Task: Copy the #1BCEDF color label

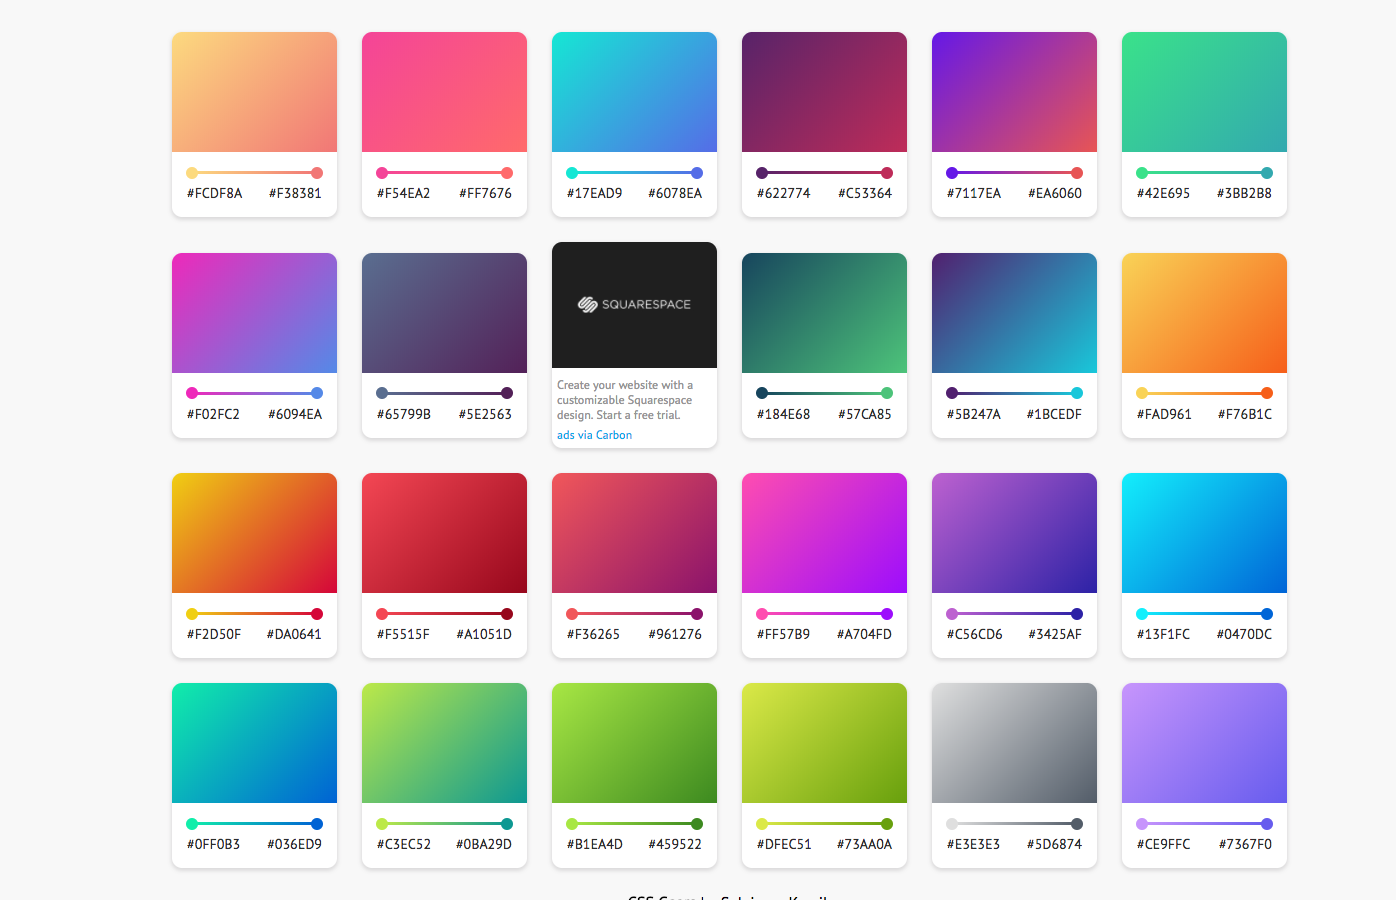Action: 1054,414
